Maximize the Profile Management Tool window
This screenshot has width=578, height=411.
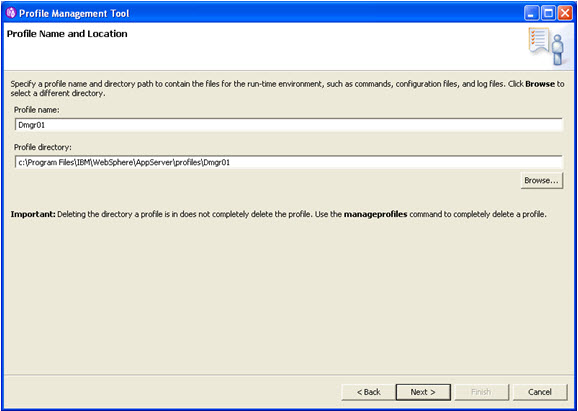pyautogui.click(x=549, y=14)
